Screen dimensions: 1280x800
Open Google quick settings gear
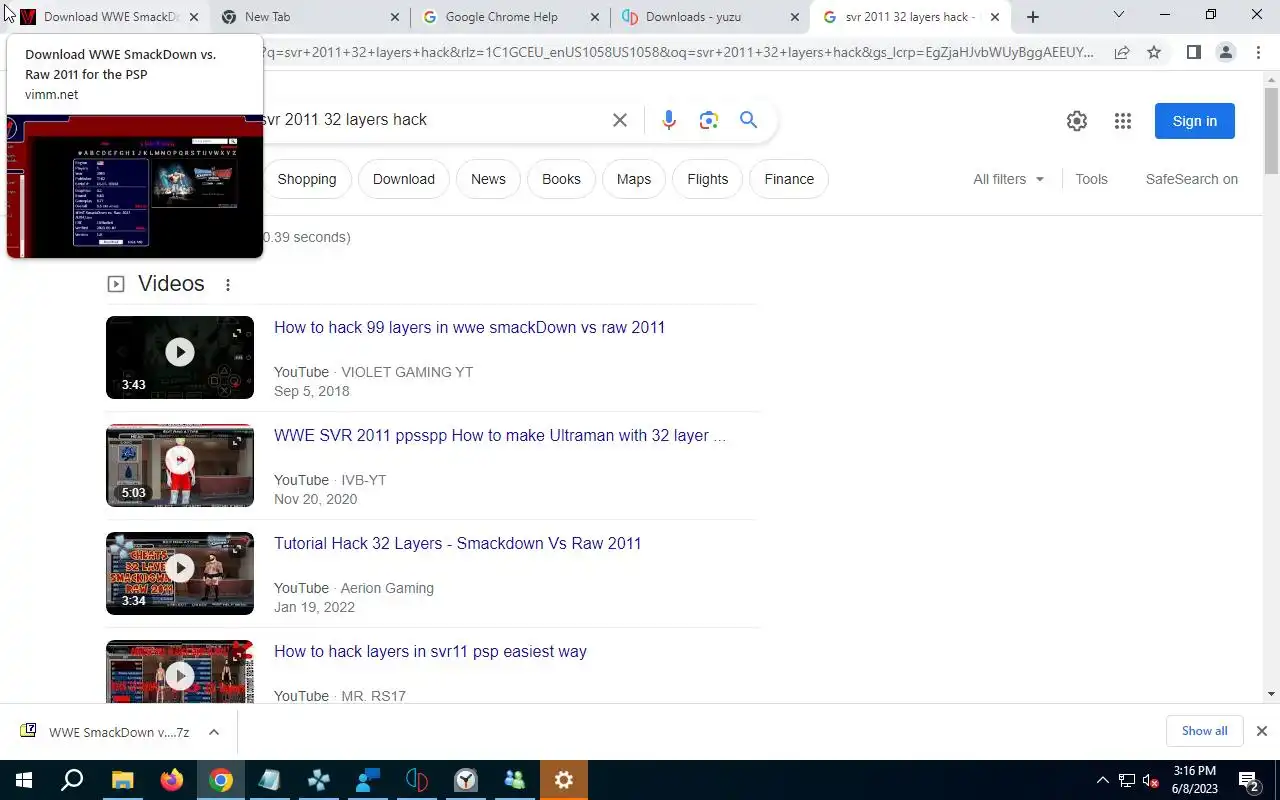coord(1077,121)
